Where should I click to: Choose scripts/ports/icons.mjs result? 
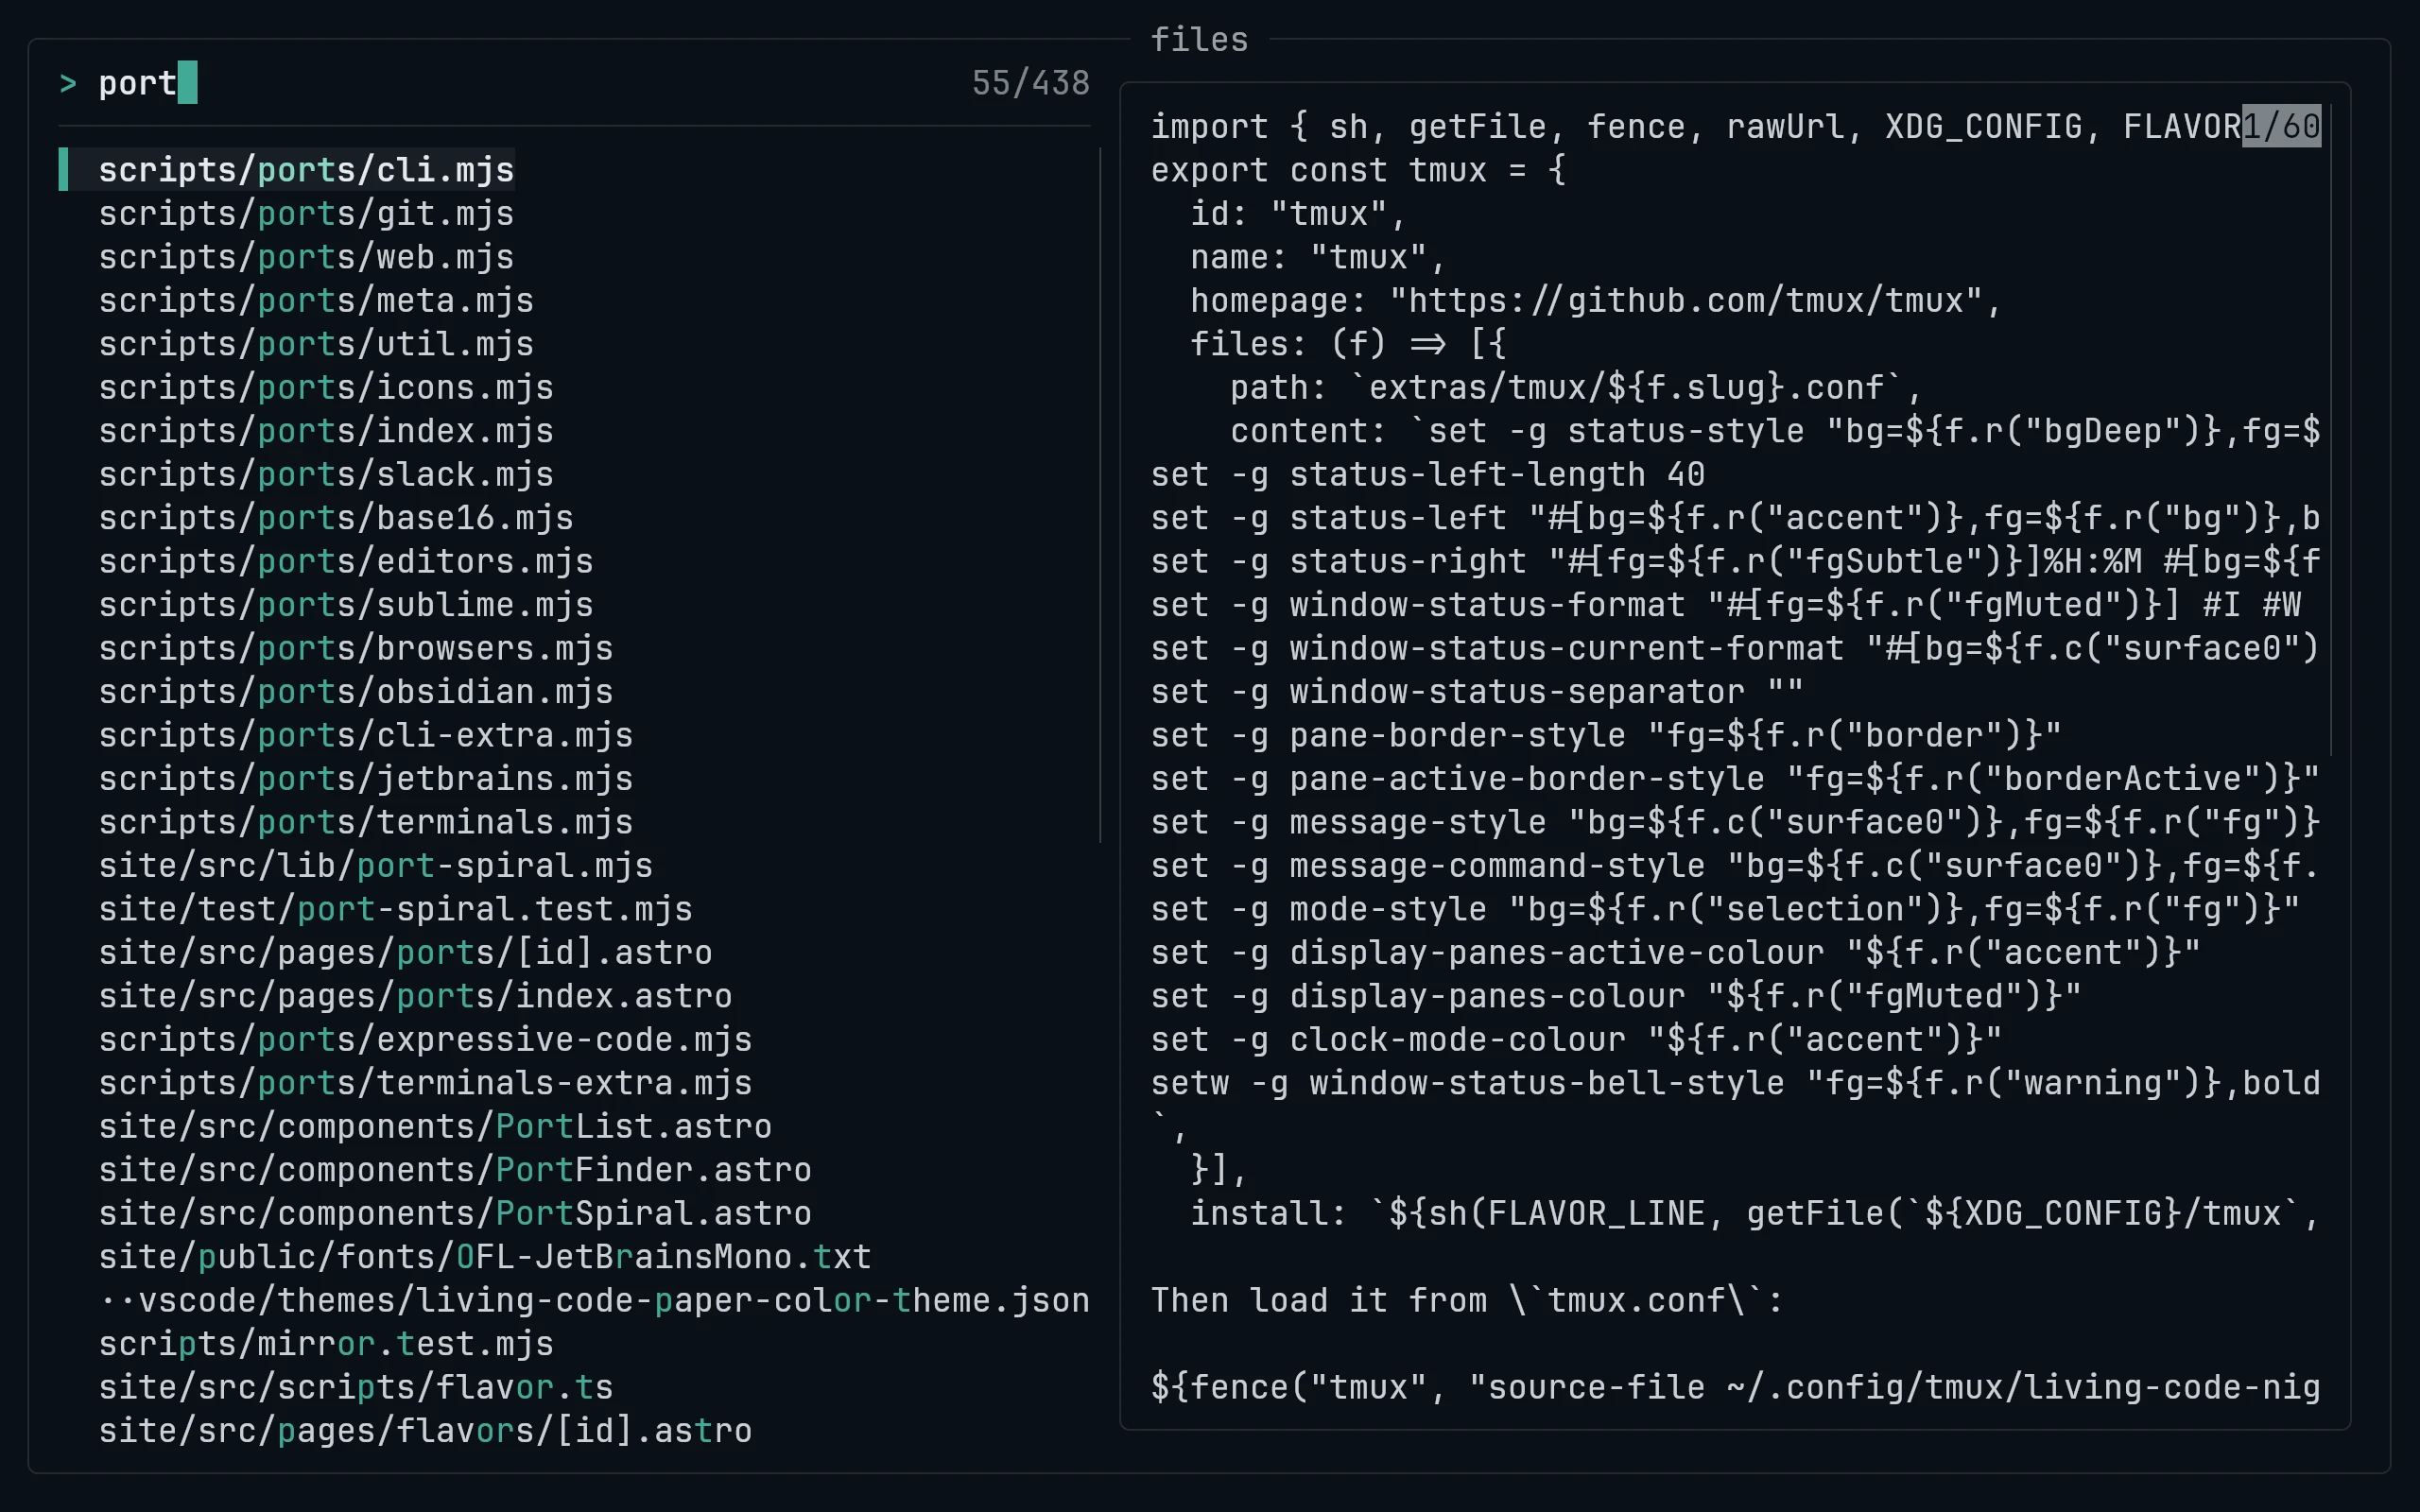(x=326, y=388)
